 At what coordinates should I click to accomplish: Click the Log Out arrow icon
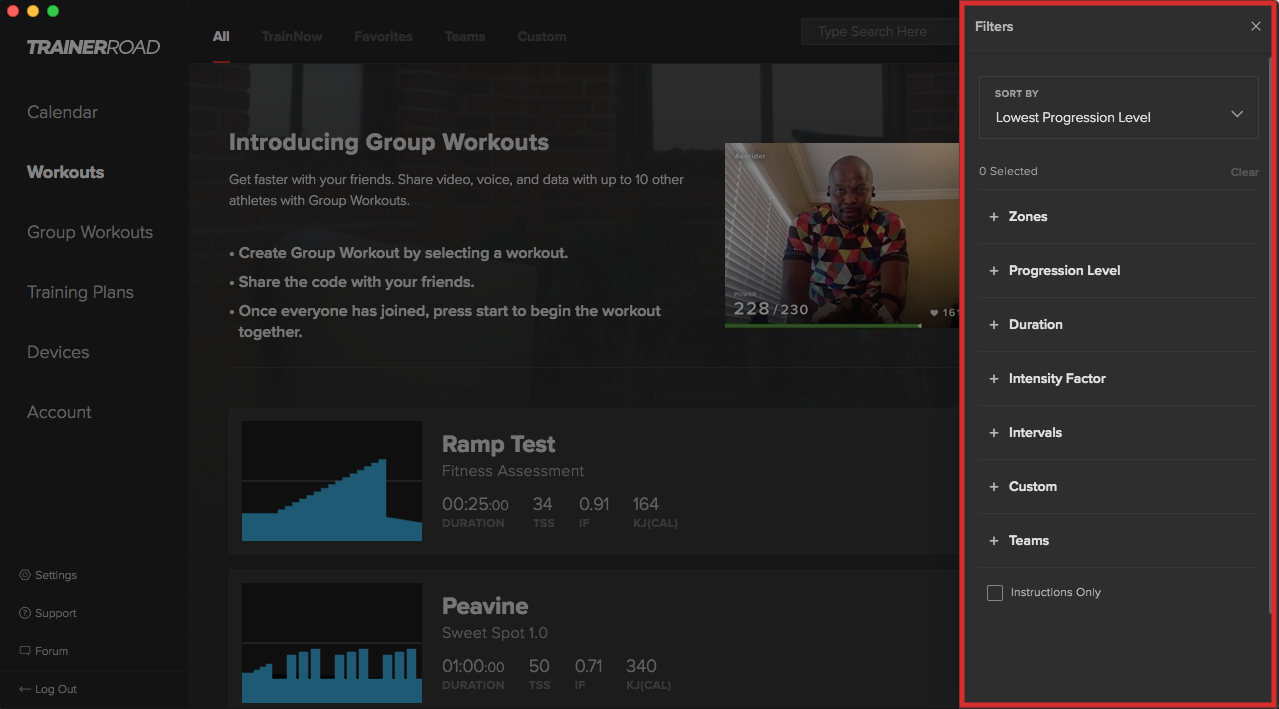coord(25,689)
